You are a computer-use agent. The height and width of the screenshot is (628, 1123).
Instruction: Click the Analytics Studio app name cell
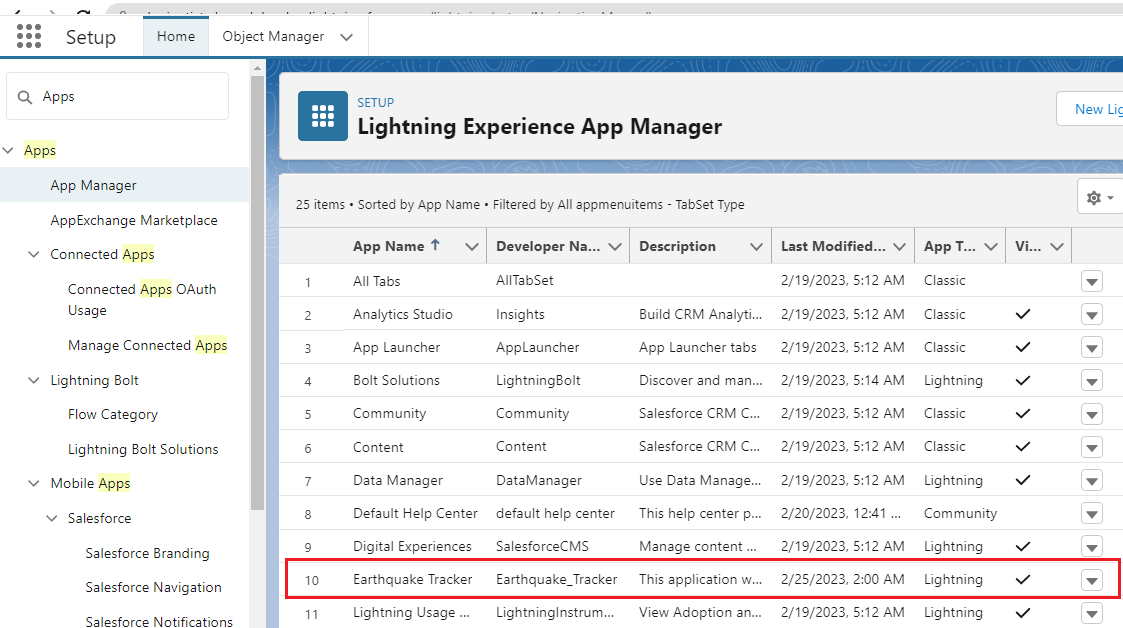point(403,314)
